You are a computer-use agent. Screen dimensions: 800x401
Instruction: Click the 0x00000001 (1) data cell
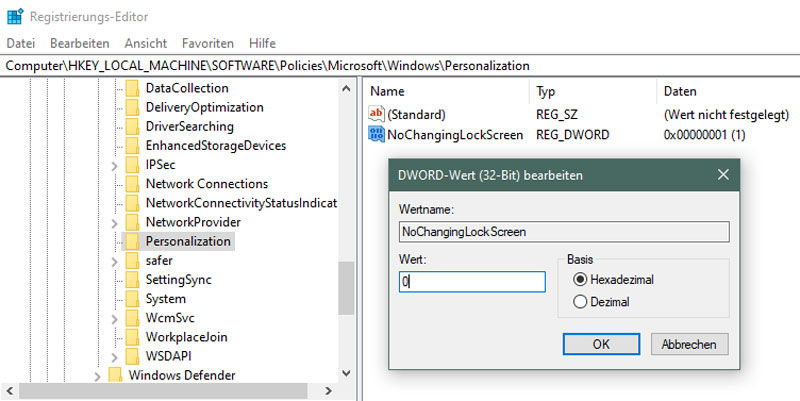705,135
